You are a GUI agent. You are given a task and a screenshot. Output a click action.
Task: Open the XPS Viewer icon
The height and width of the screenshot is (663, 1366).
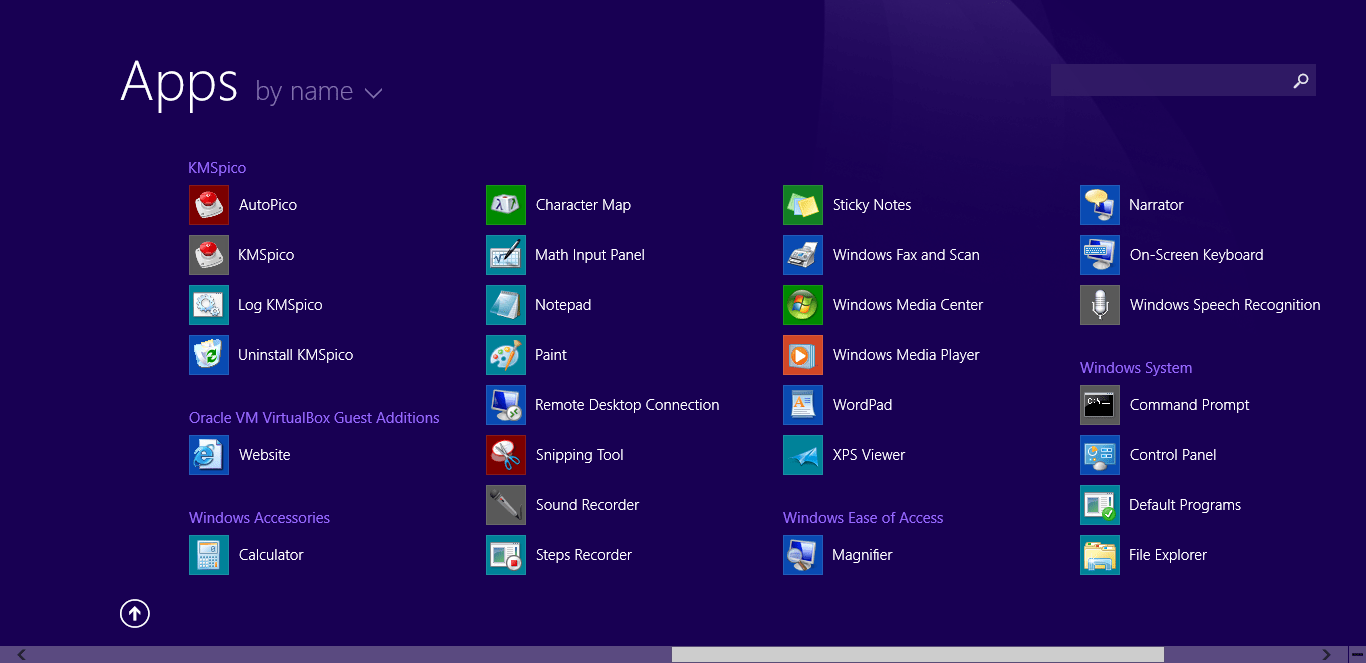[803, 455]
